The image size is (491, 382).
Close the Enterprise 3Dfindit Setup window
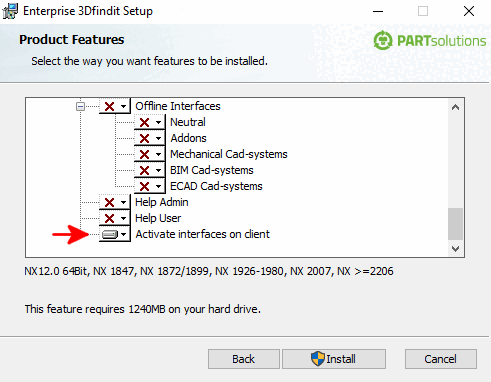click(469, 11)
